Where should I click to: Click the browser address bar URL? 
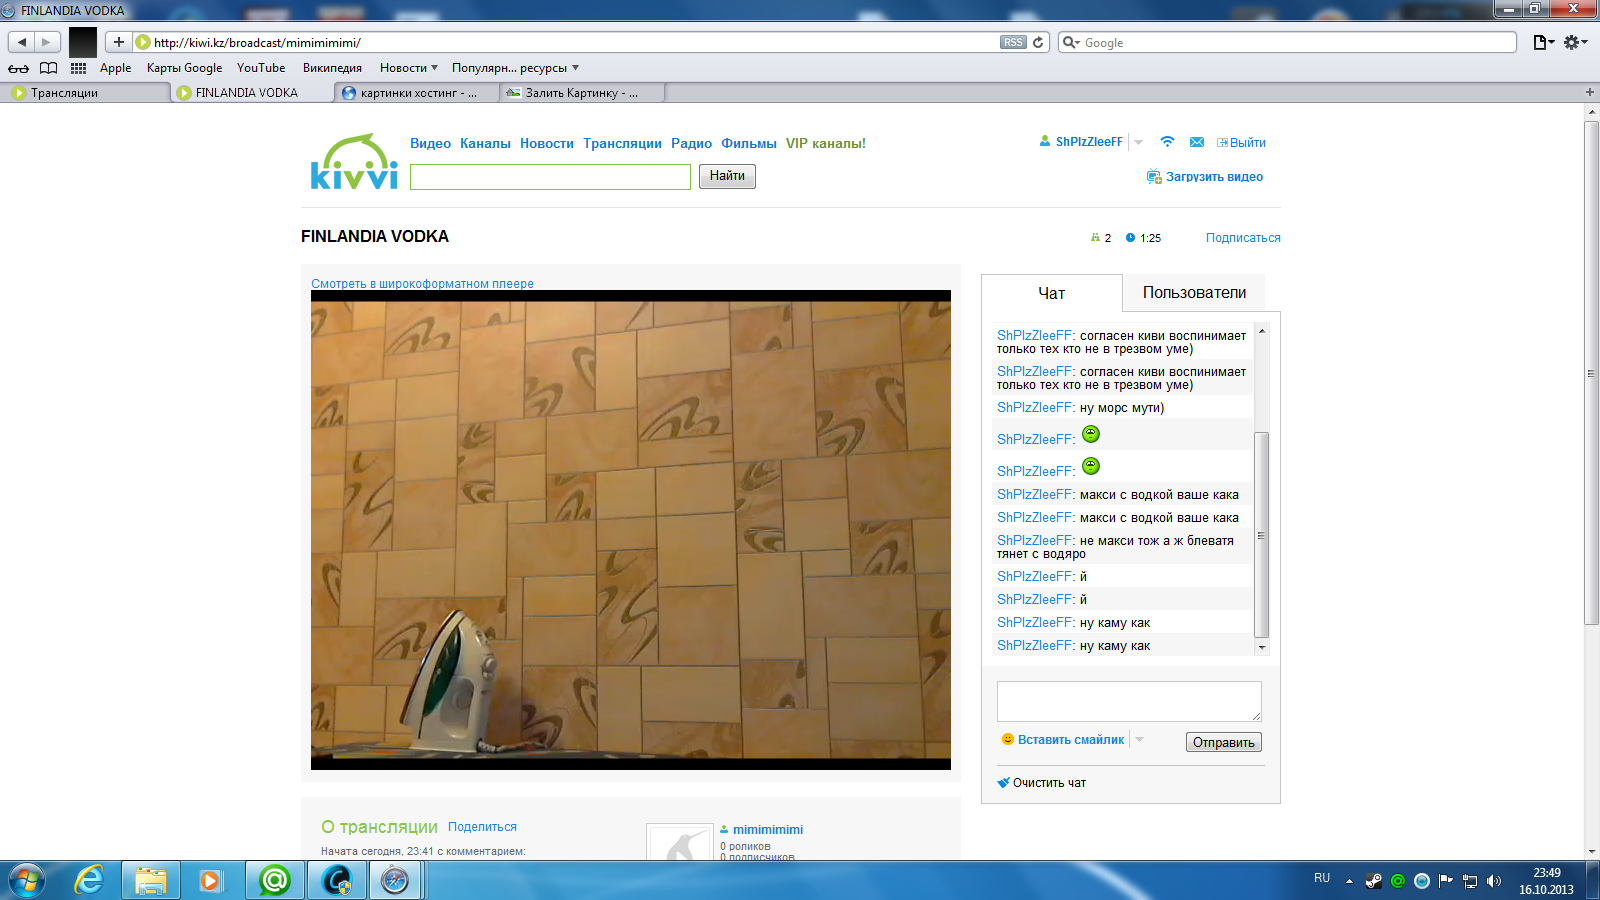pos(575,42)
